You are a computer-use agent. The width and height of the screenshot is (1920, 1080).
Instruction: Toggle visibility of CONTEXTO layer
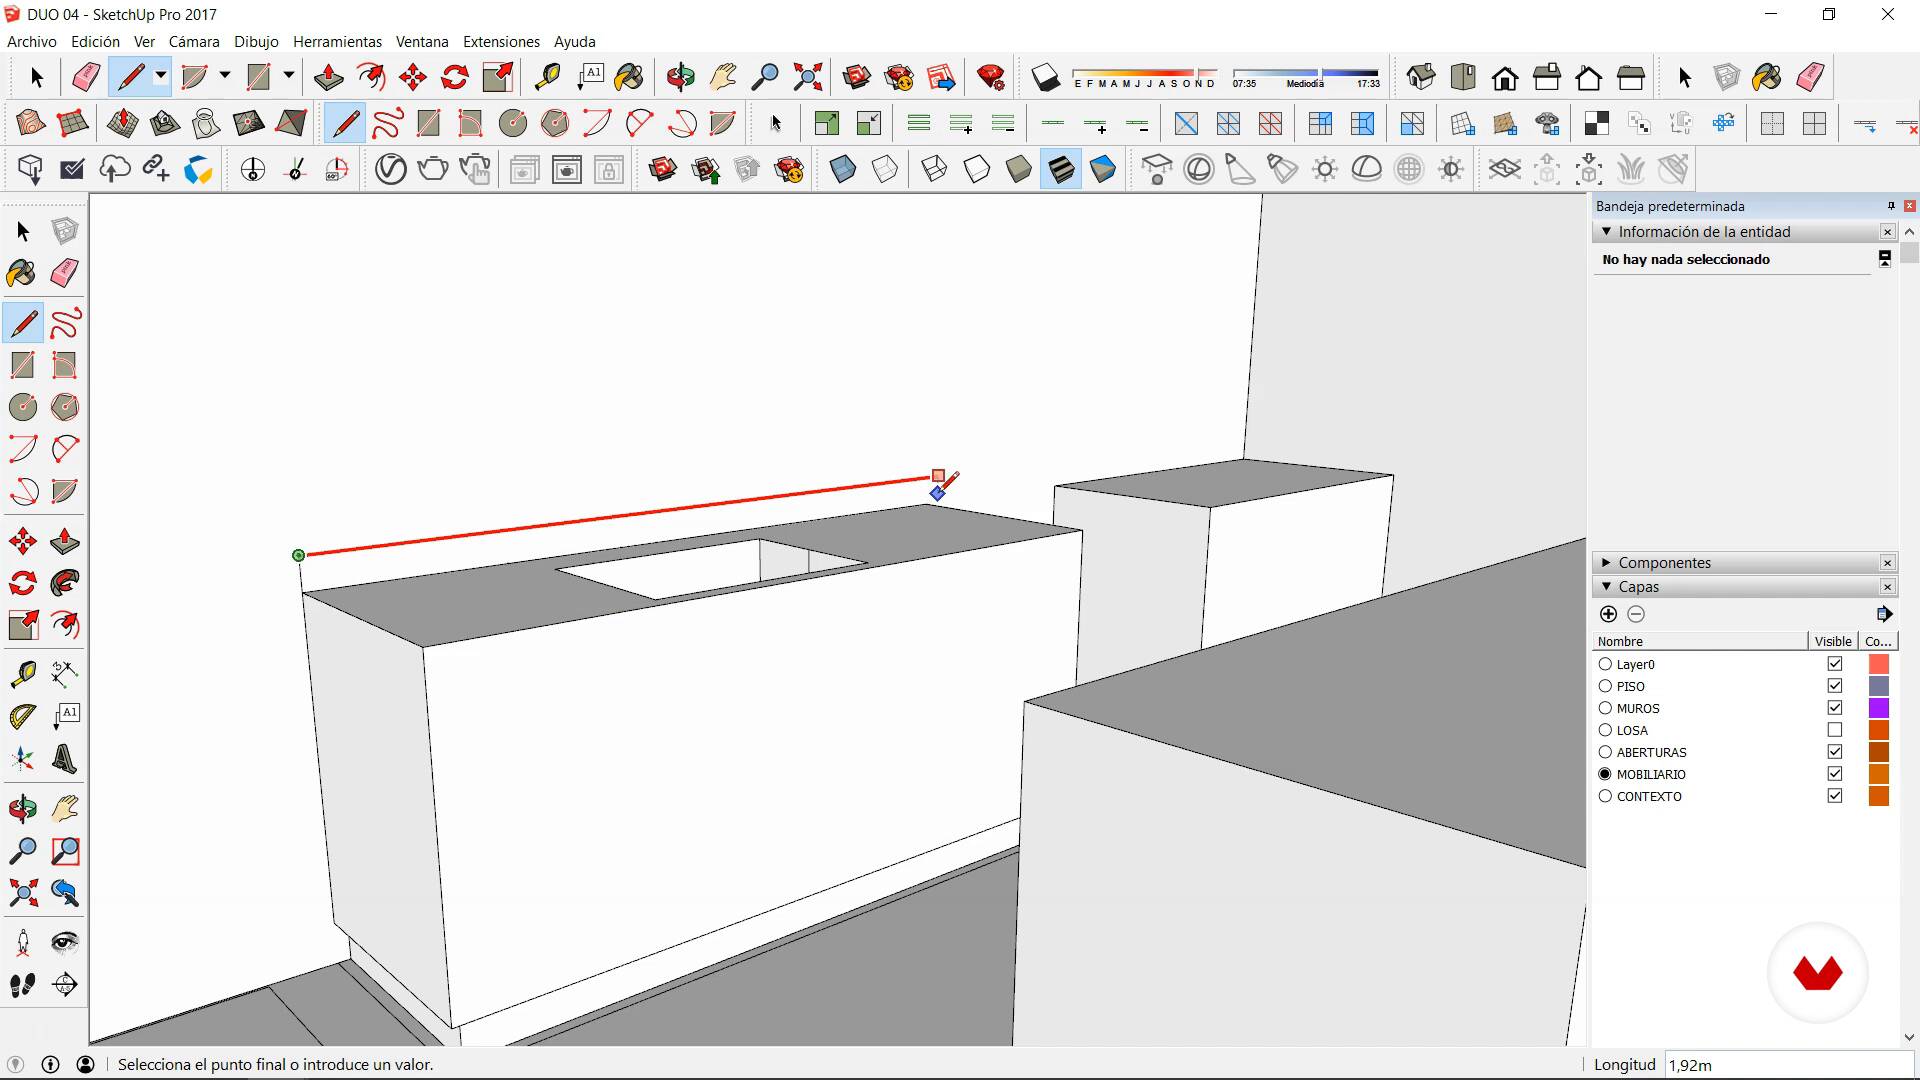pyautogui.click(x=1834, y=796)
